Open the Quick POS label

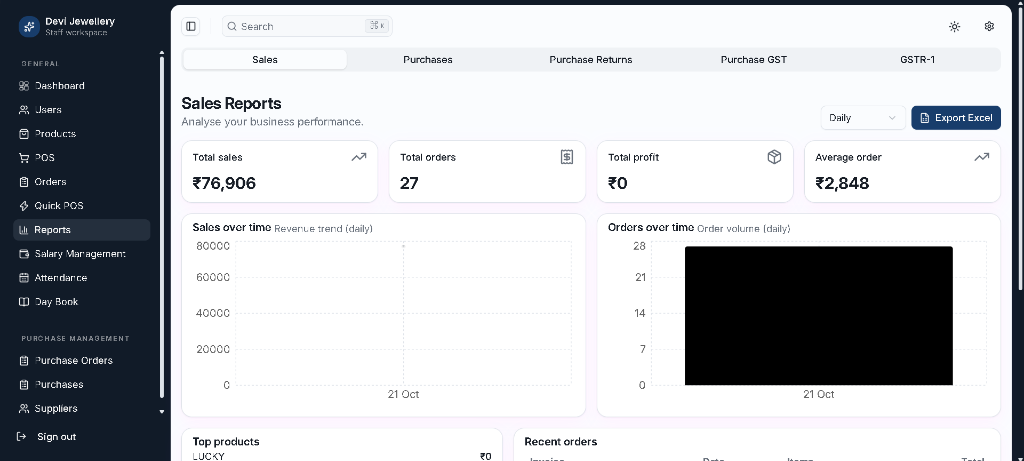59,206
